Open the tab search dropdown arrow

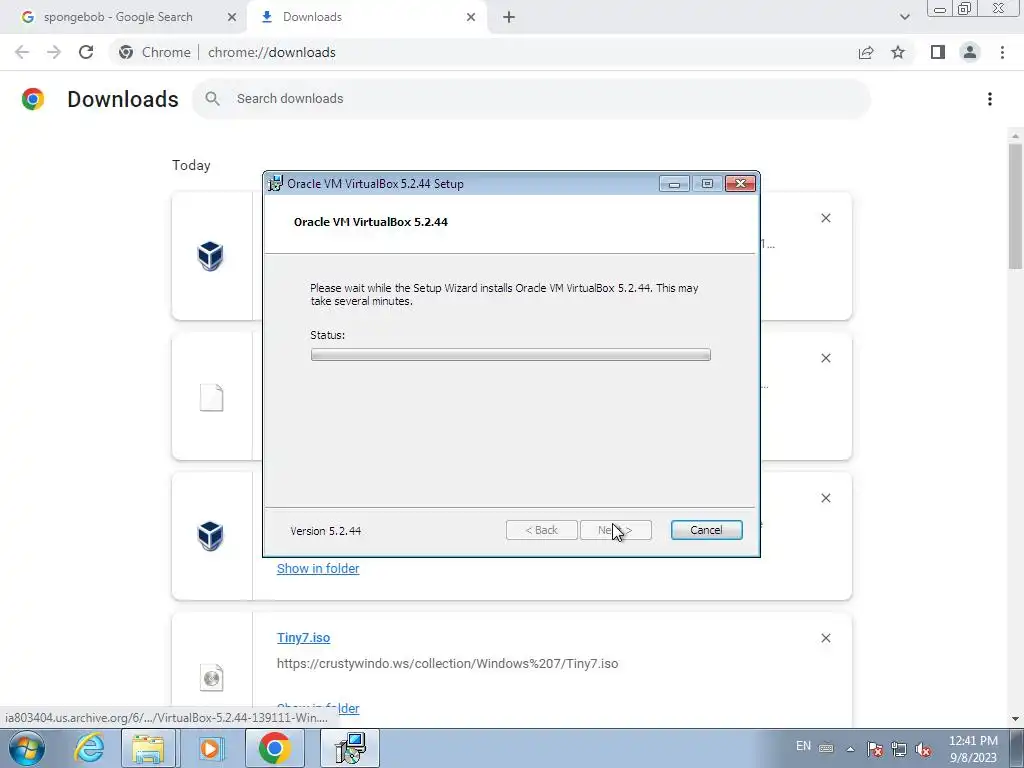tap(904, 17)
